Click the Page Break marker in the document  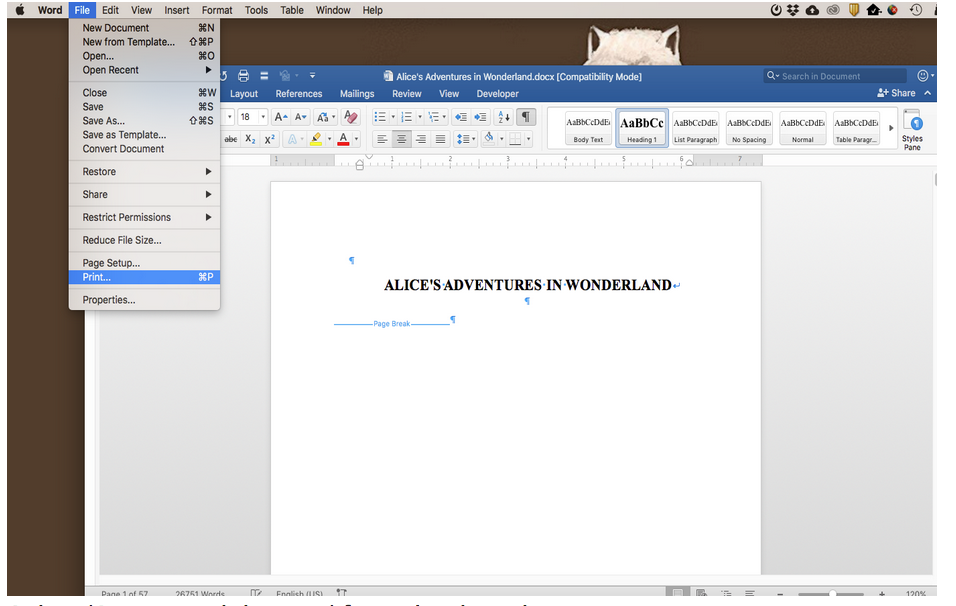click(392, 324)
